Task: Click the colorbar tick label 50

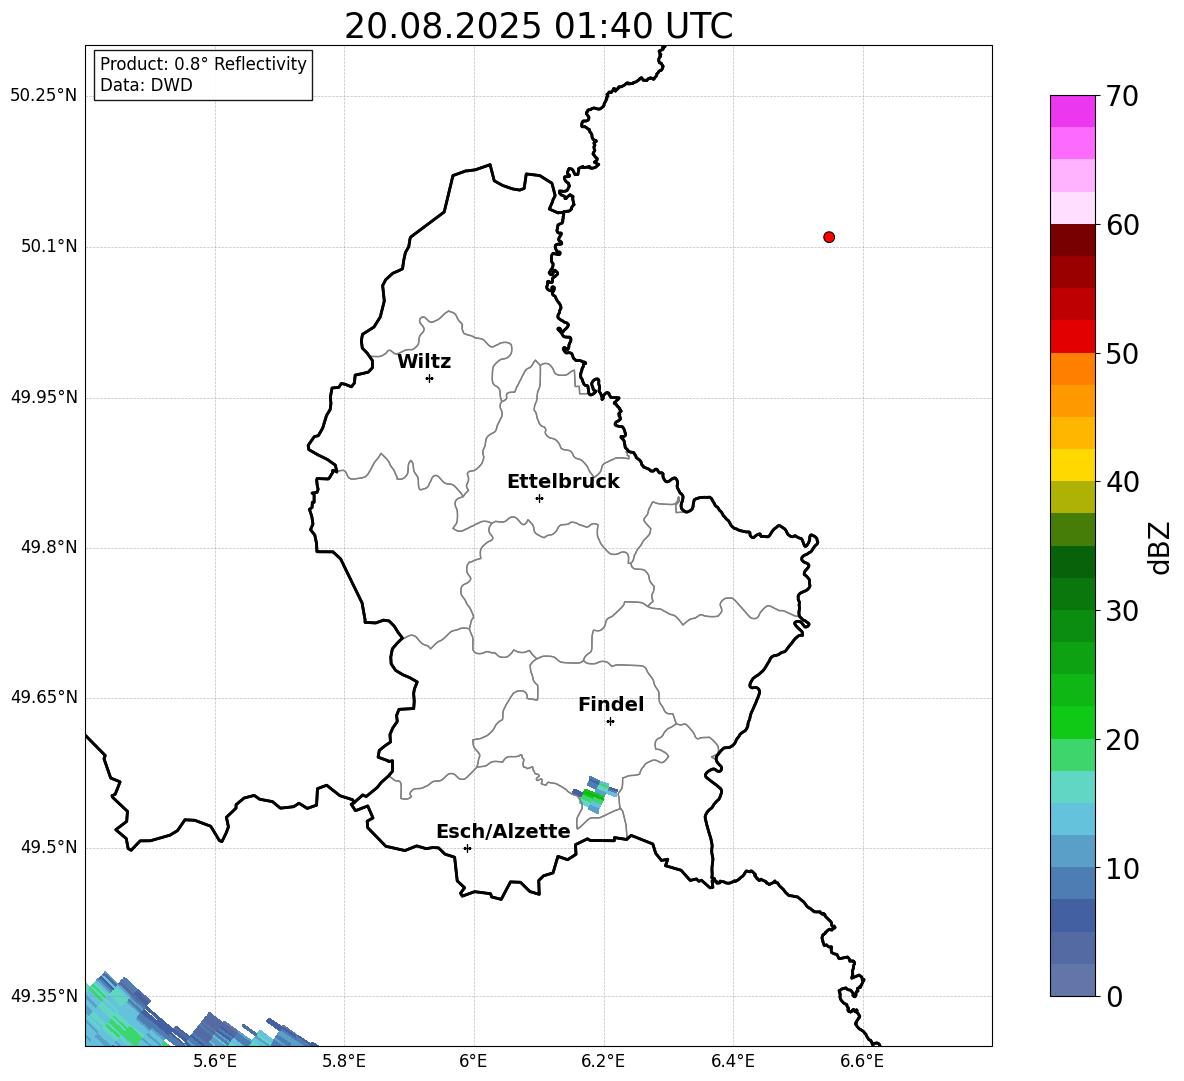Action: click(1123, 354)
